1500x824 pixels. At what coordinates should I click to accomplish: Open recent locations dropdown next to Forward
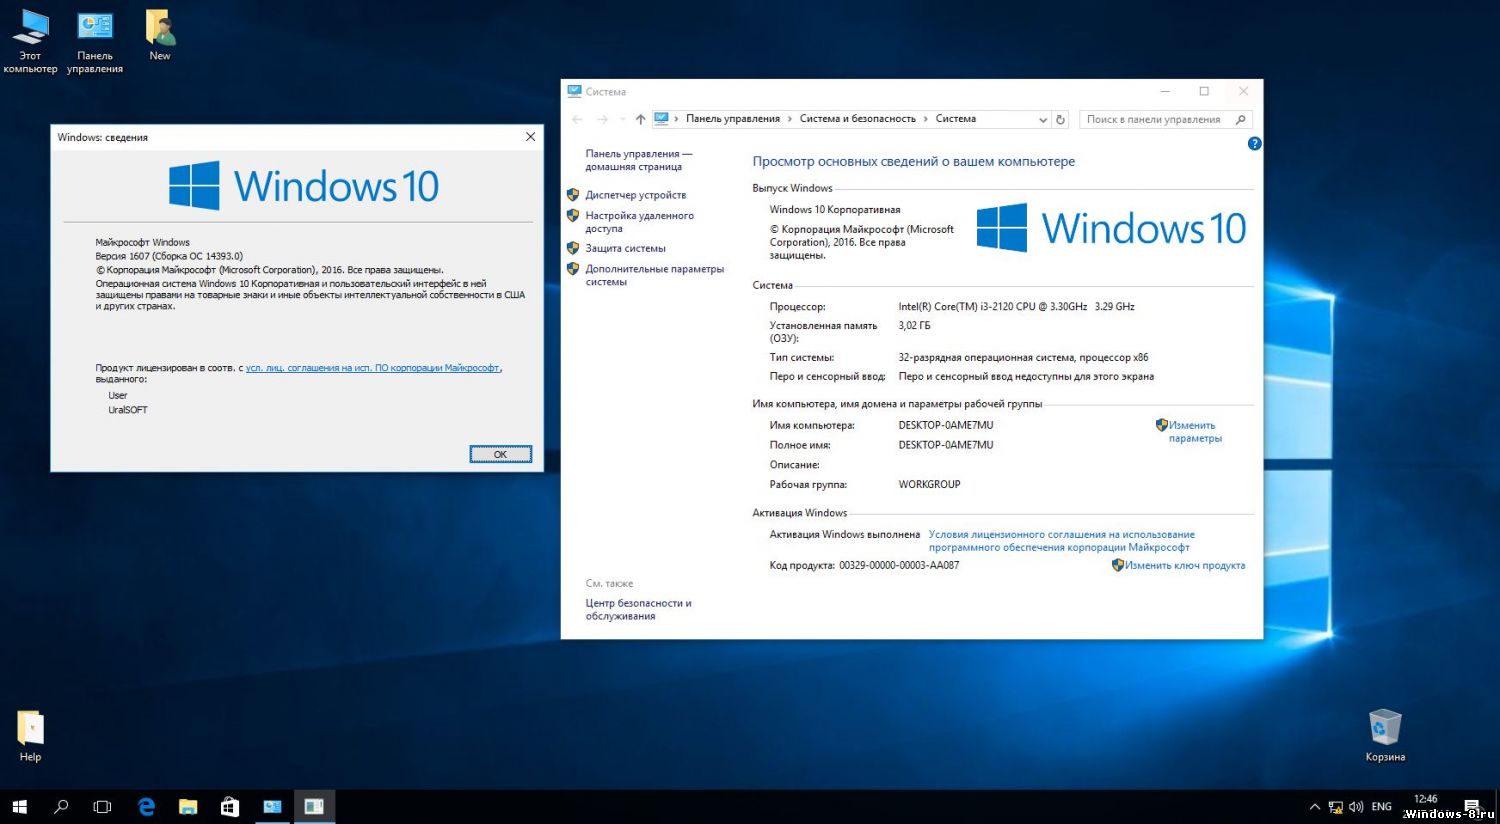[x=622, y=119]
